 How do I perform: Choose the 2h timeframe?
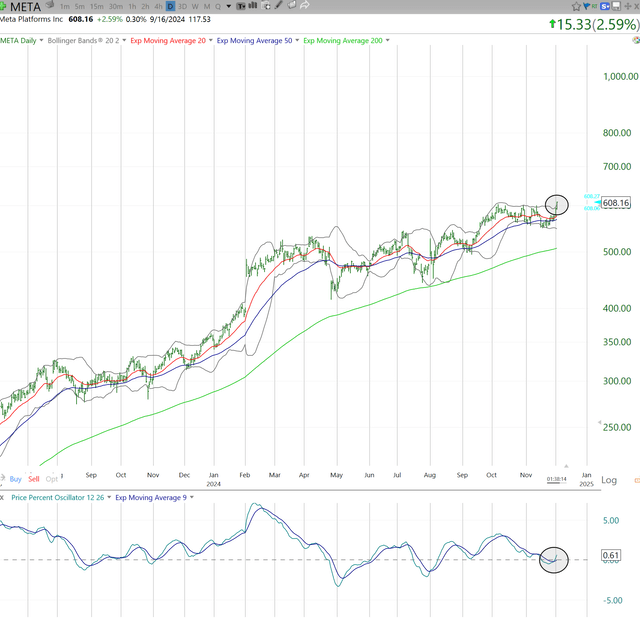pyautogui.click(x=145, y=6)
